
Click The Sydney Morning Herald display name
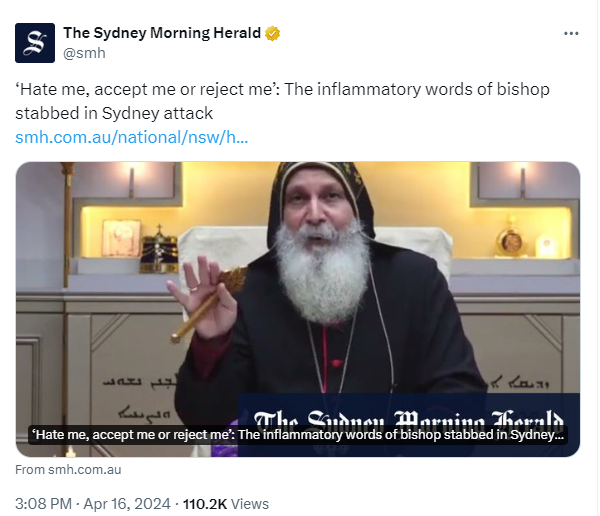[162, 33]
